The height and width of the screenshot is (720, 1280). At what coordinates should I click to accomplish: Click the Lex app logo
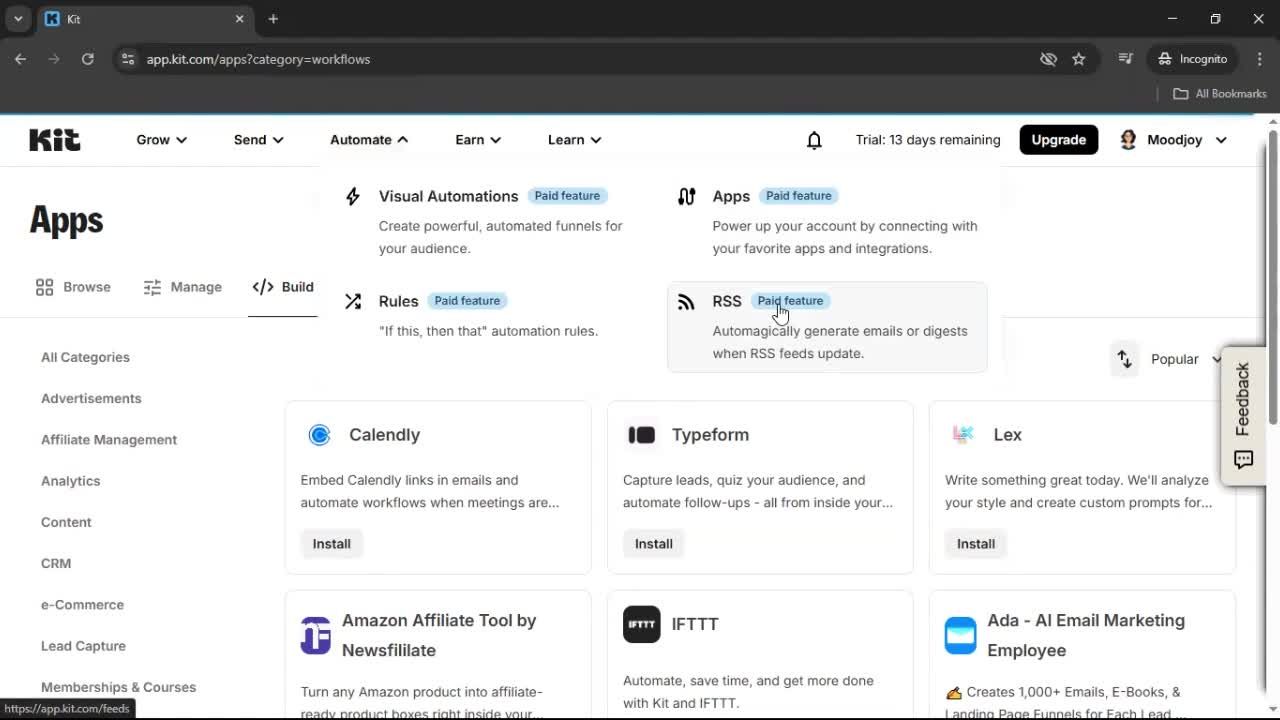tap(963, 434)
